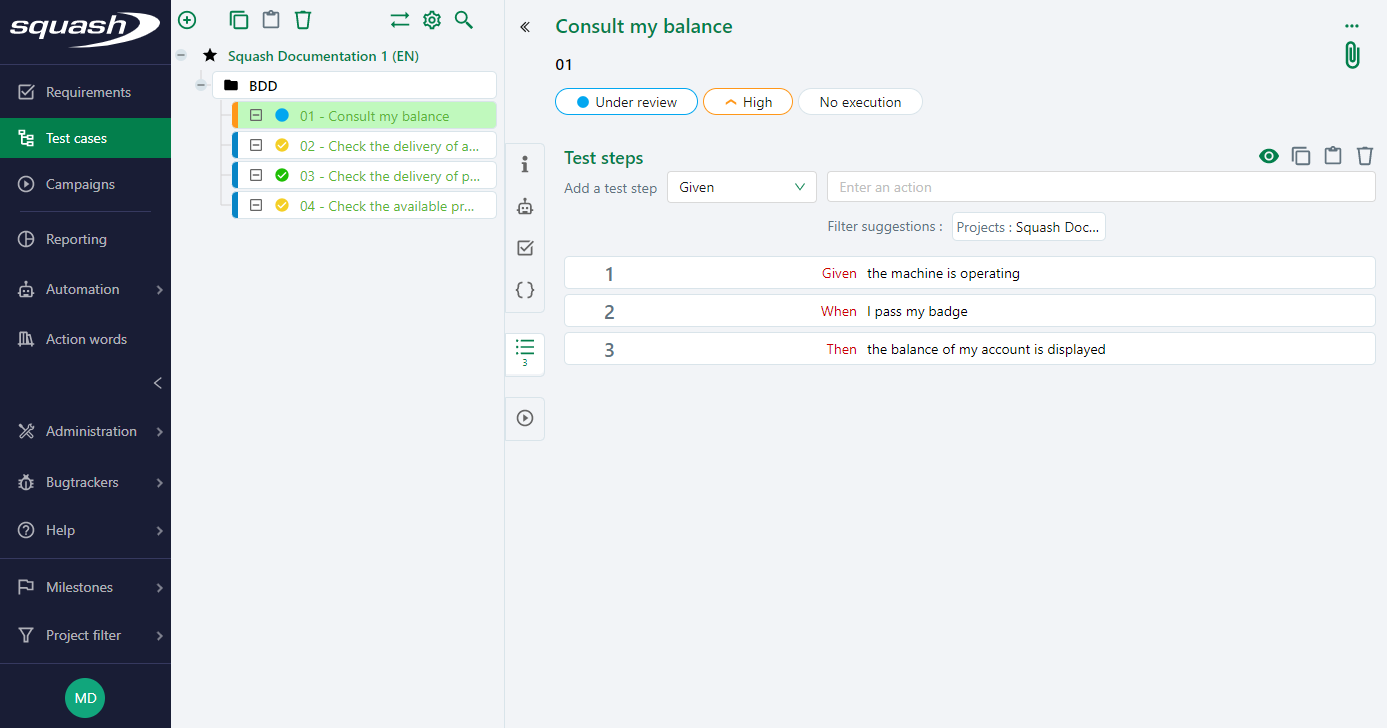
Task: Create a new test case with the plus icon
Action: point(186,19)
